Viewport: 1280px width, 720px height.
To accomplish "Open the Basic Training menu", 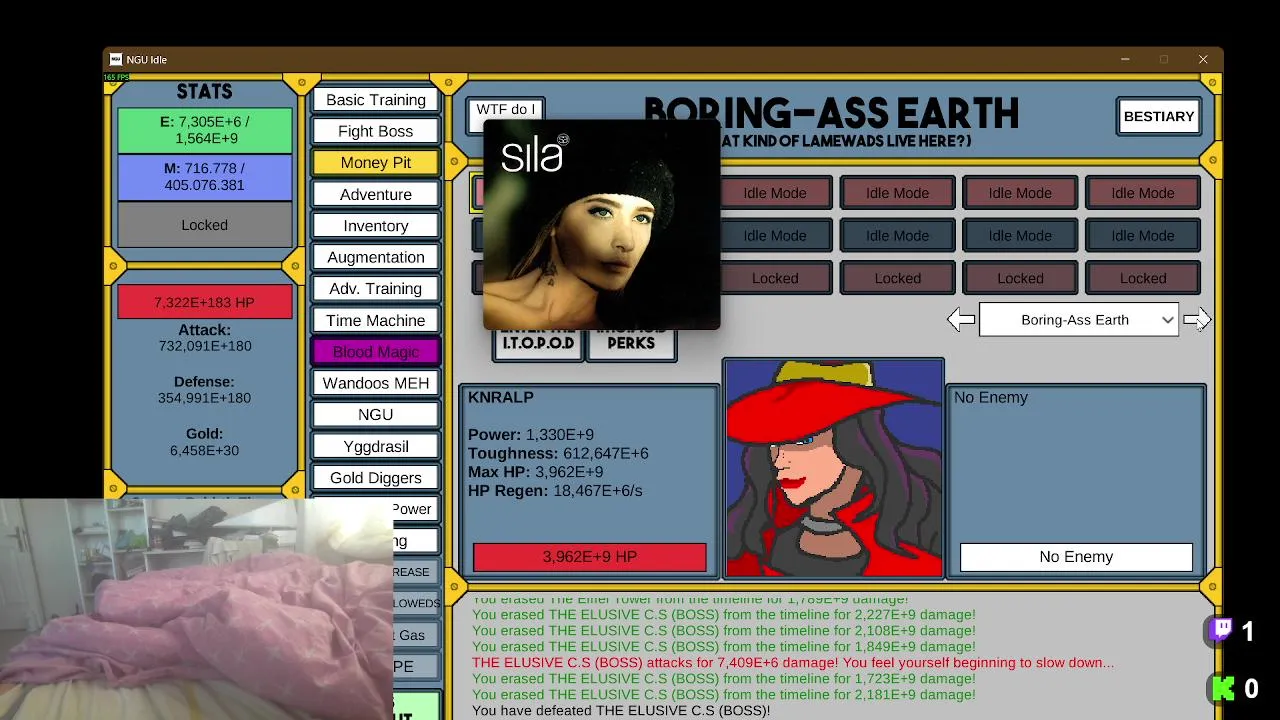I will [x=376, y=100].
